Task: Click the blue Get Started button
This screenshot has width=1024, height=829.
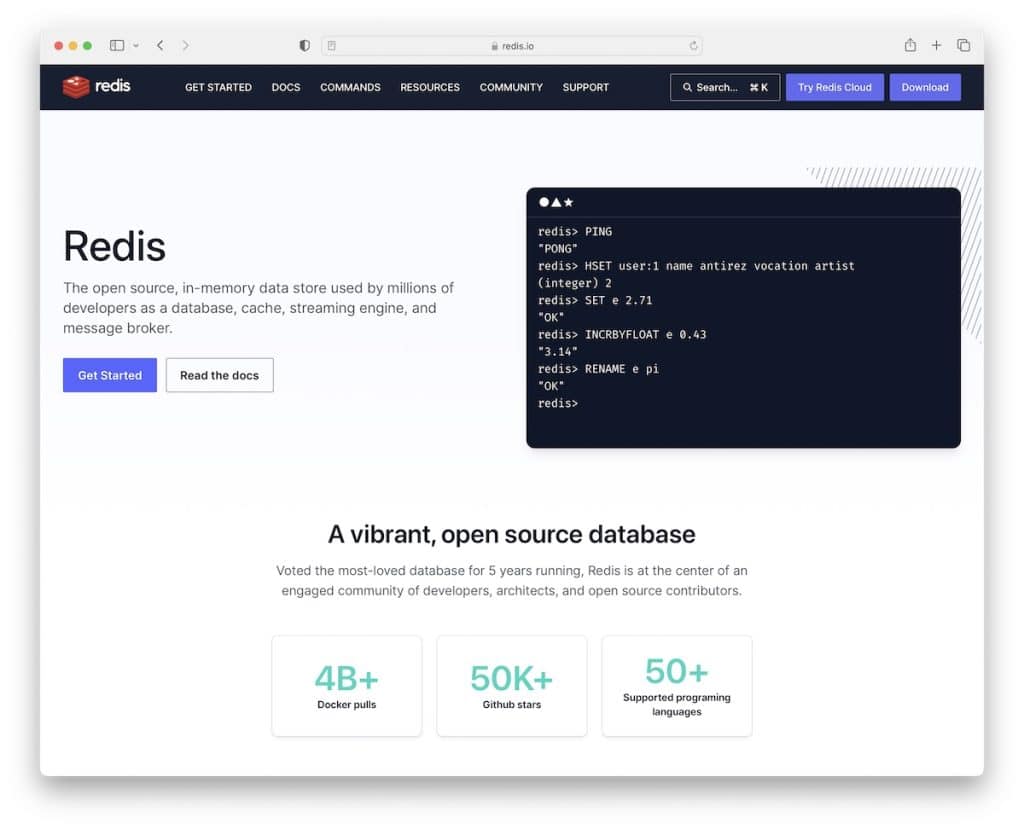Action: 110,375
